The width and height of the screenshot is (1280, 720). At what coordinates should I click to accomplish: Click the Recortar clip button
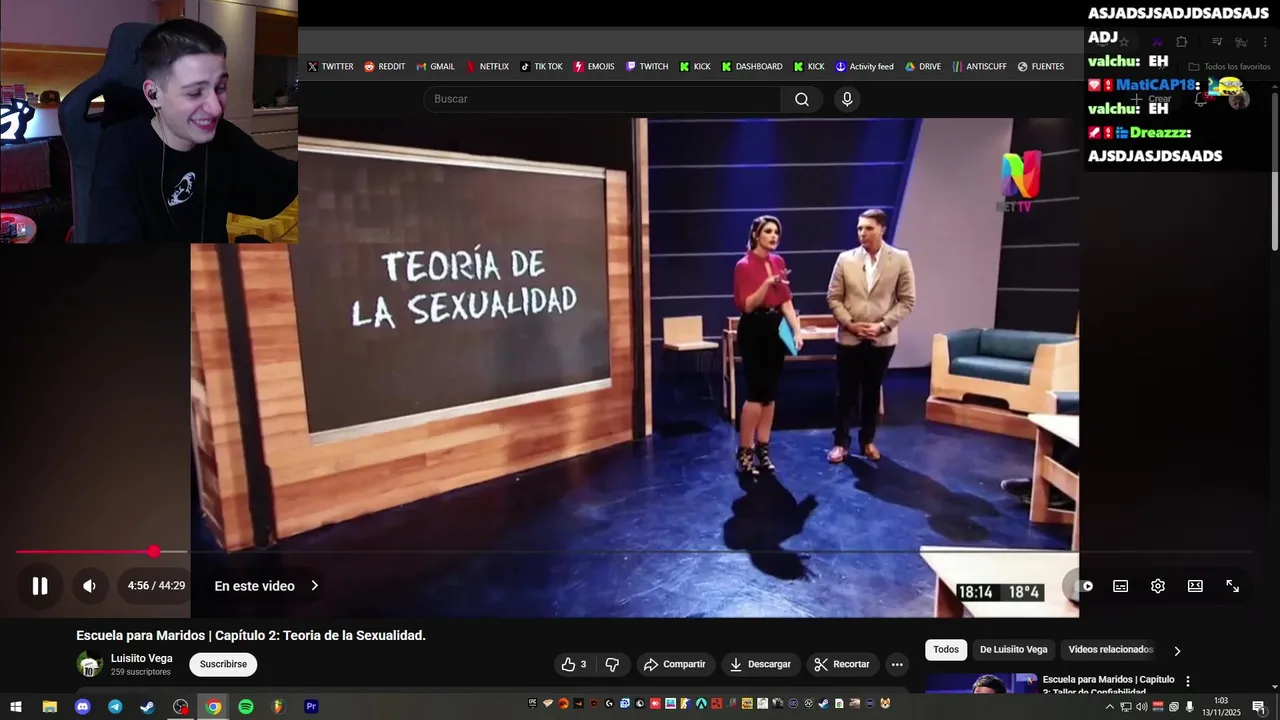click(842, 664)
